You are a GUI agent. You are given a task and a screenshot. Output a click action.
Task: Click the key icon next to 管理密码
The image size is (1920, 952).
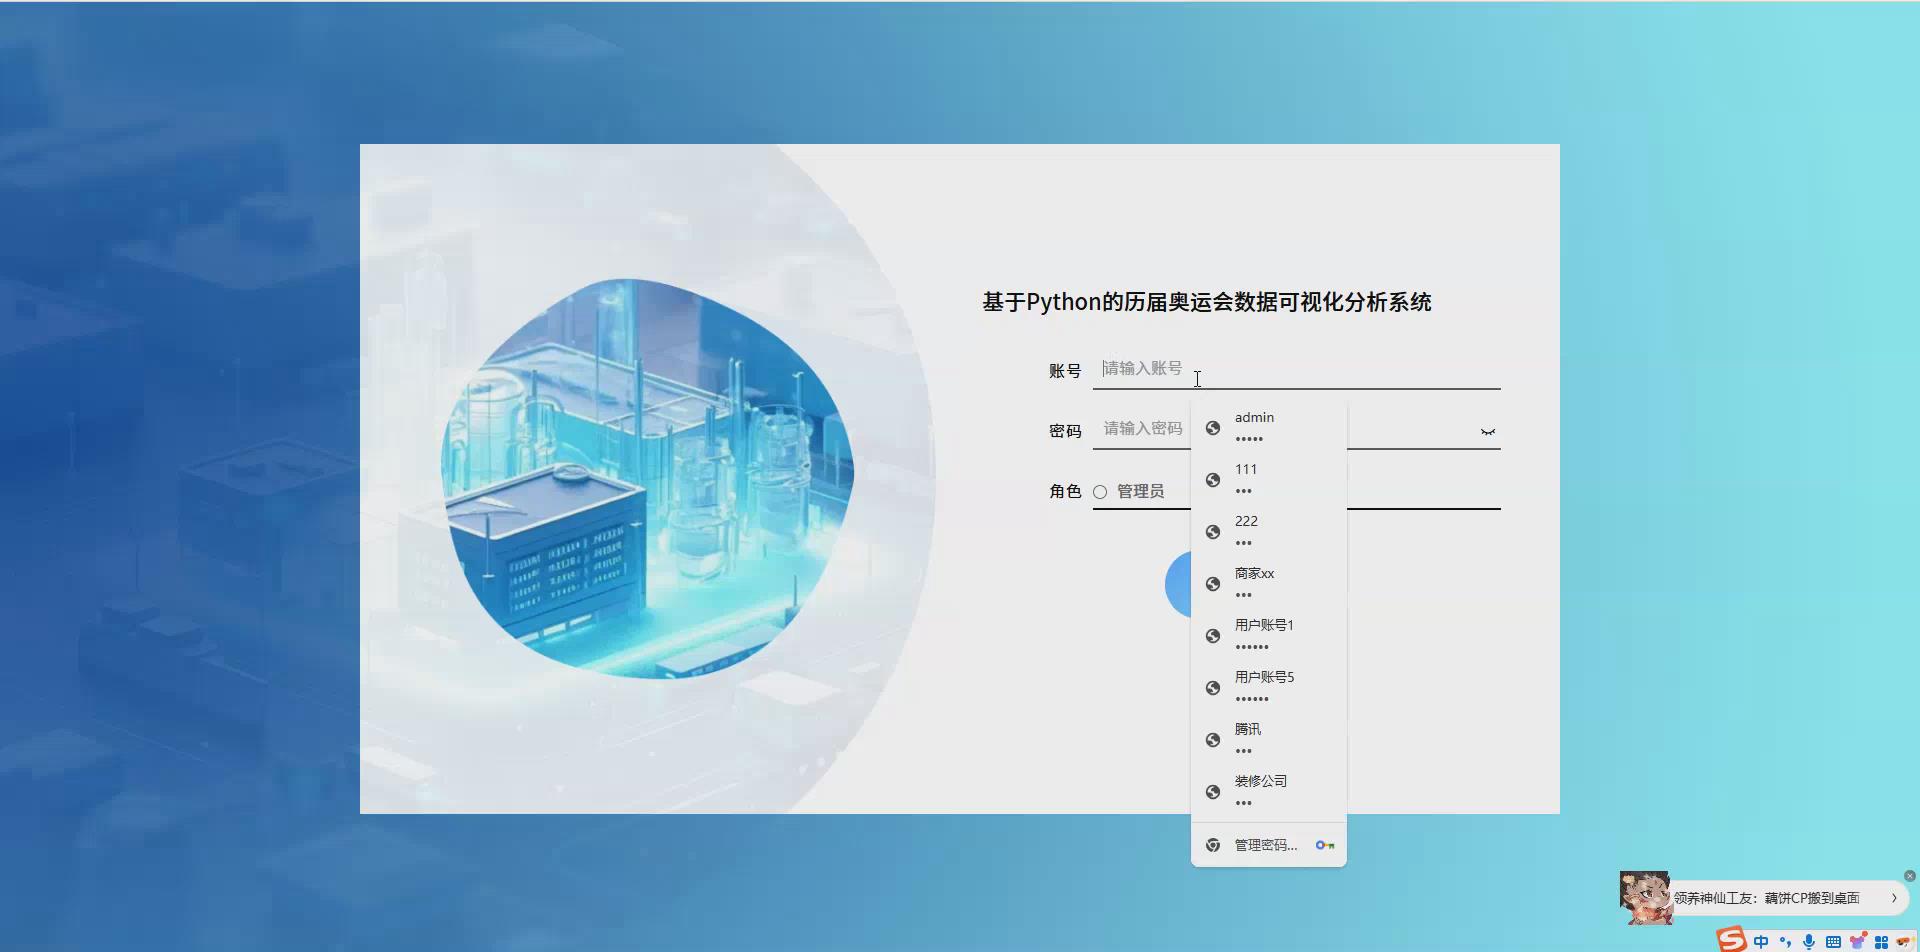coord(1325,845)
